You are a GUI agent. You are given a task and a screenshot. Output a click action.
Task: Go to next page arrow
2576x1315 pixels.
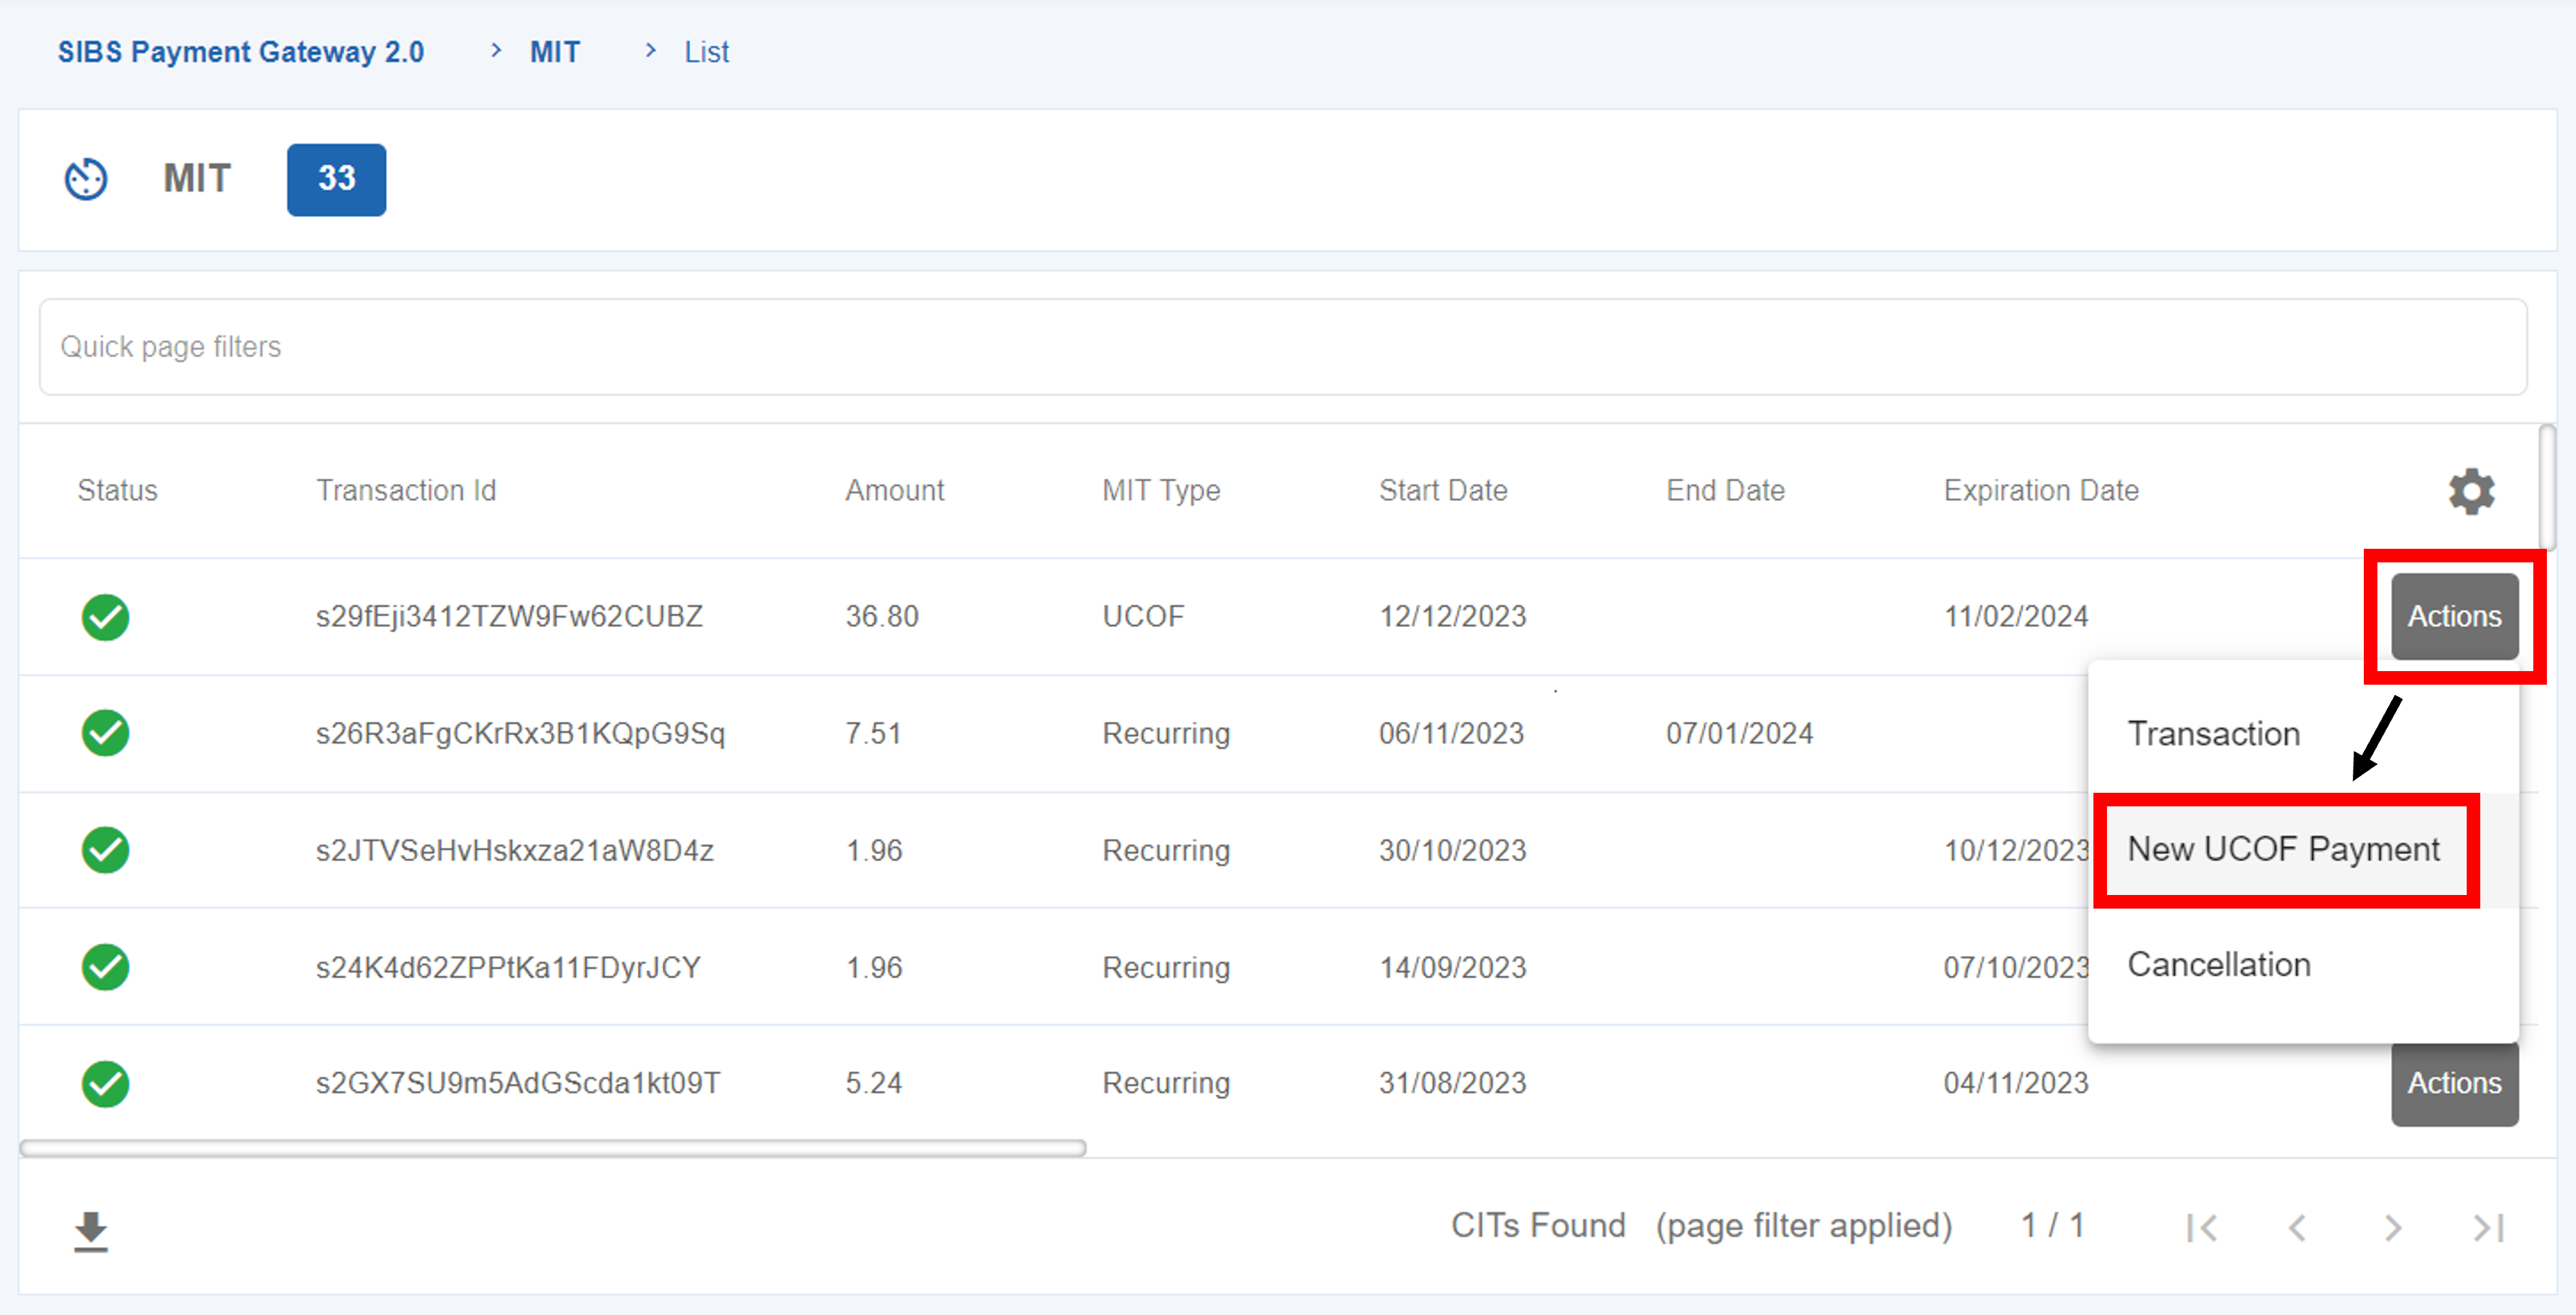tap(2393, 1227)
